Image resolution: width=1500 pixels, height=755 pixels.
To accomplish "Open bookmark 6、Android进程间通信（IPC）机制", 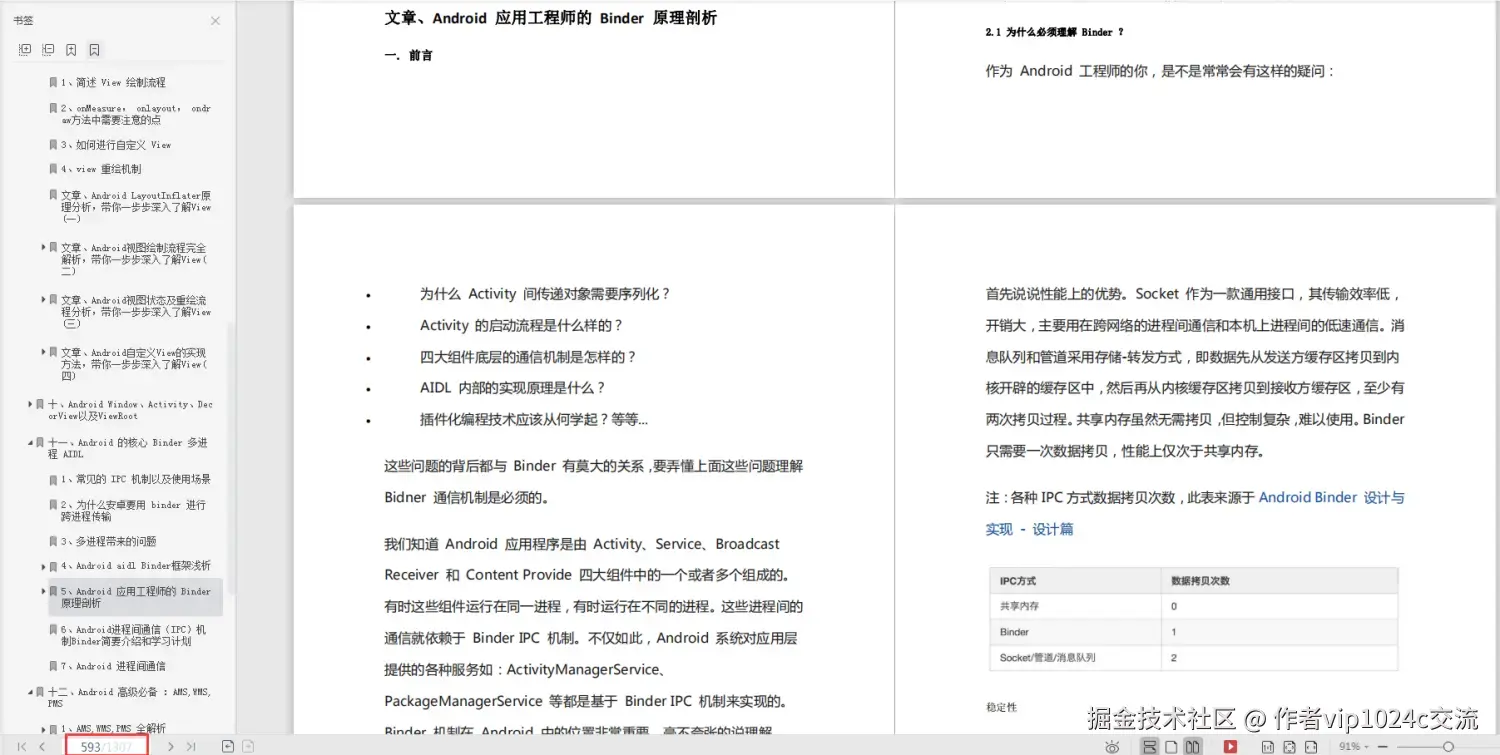I will pos(134,635).
